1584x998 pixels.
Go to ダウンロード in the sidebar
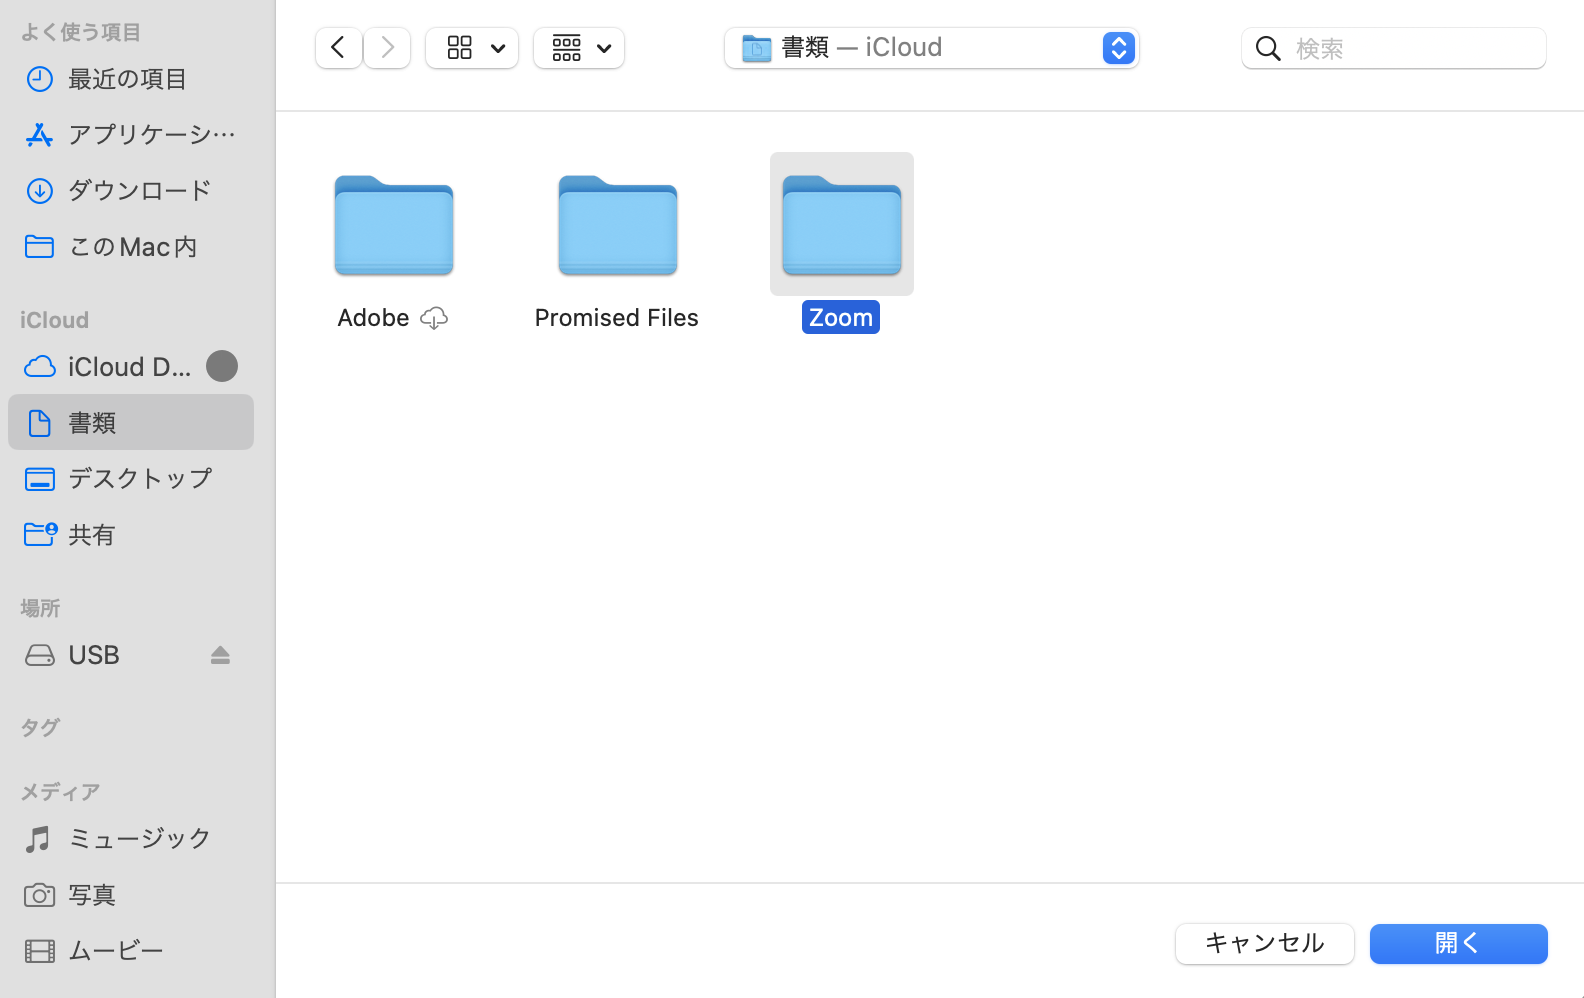pos(139,190)
